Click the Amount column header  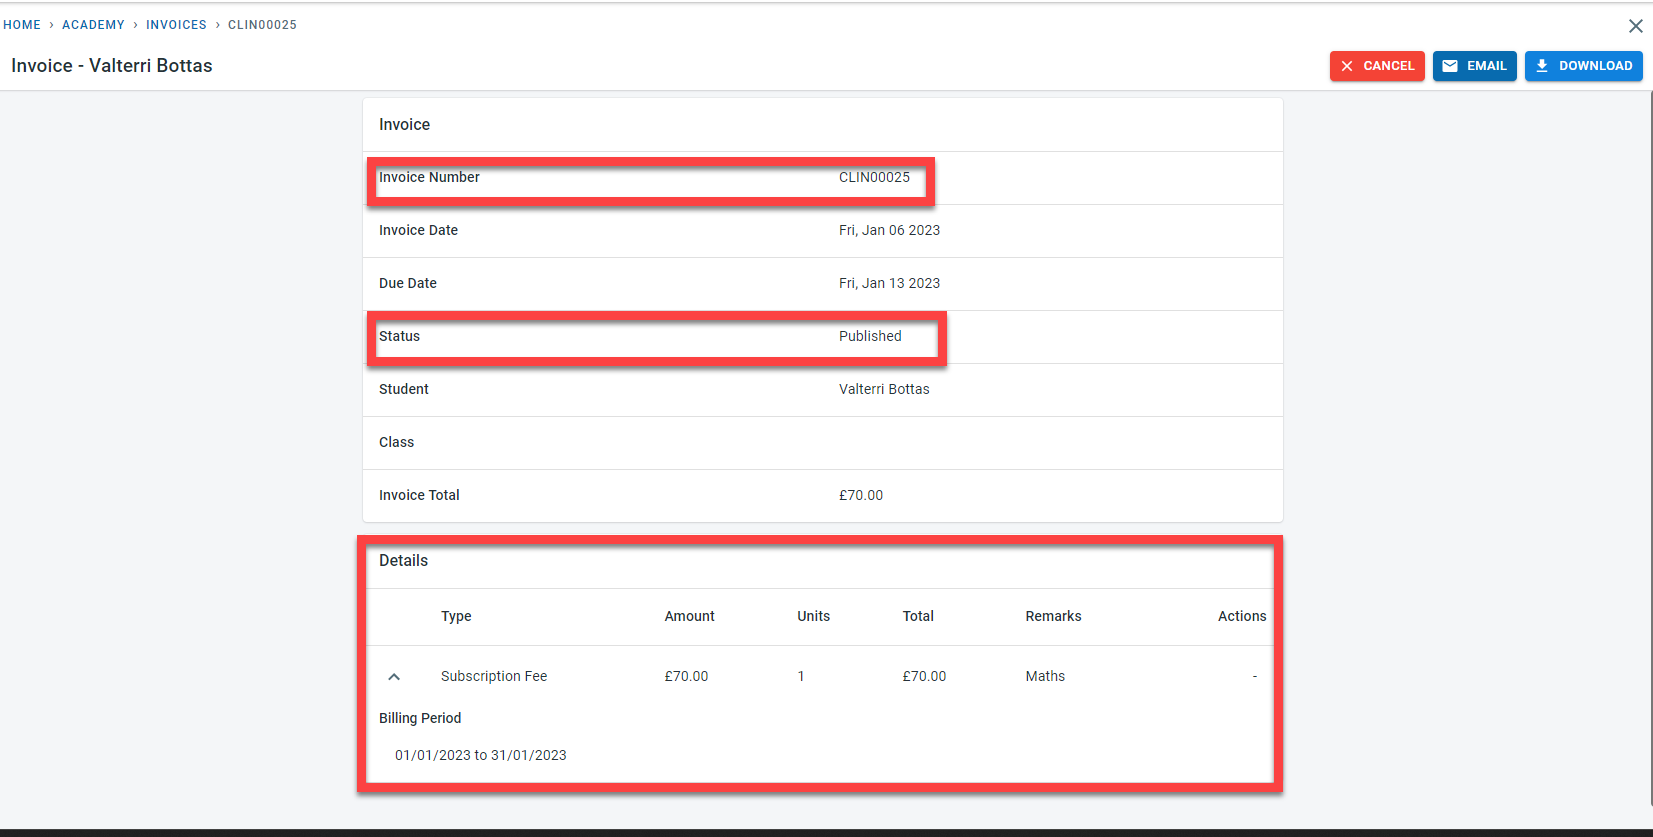[x=689, y=616]
